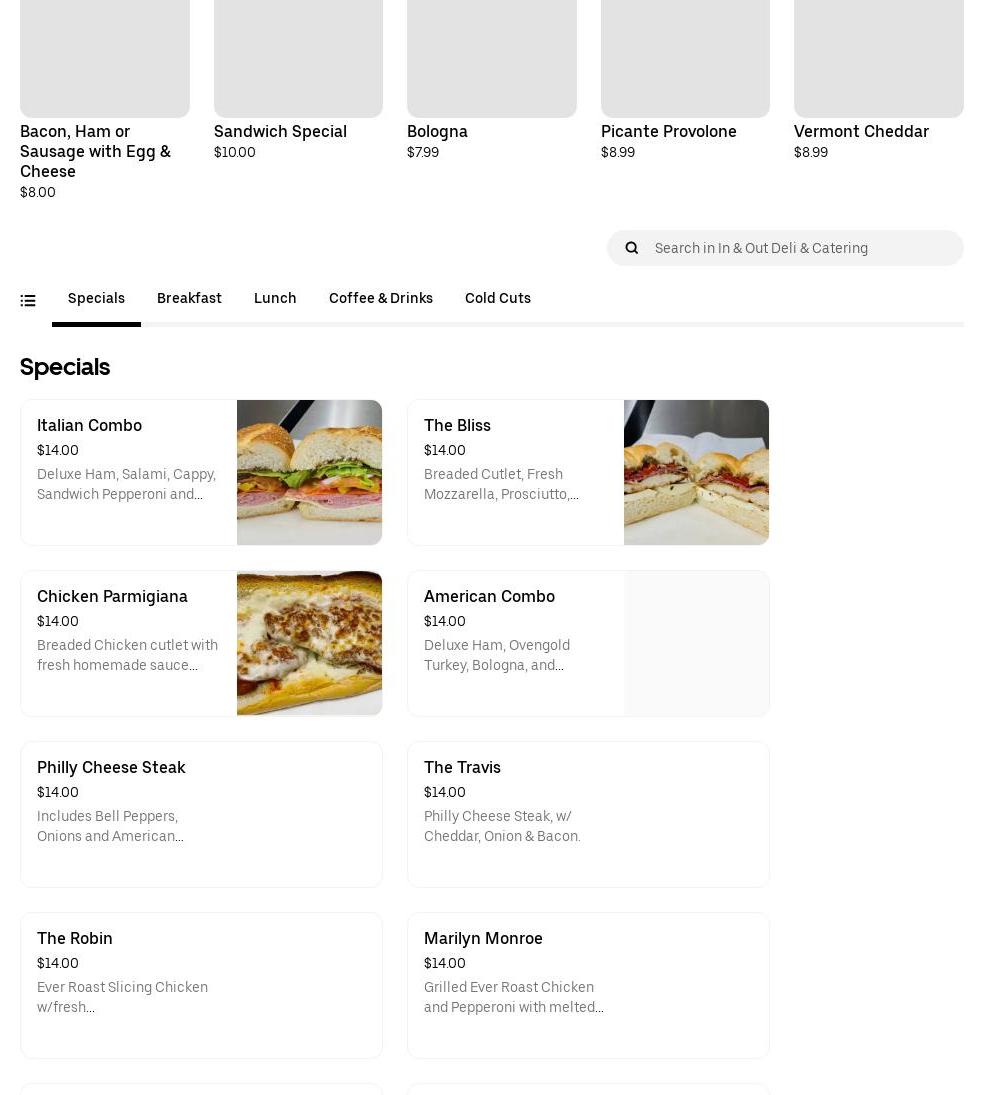The image size is (984, 1095).
Task: Pick The Robin menu item
Action: (75, 938)
